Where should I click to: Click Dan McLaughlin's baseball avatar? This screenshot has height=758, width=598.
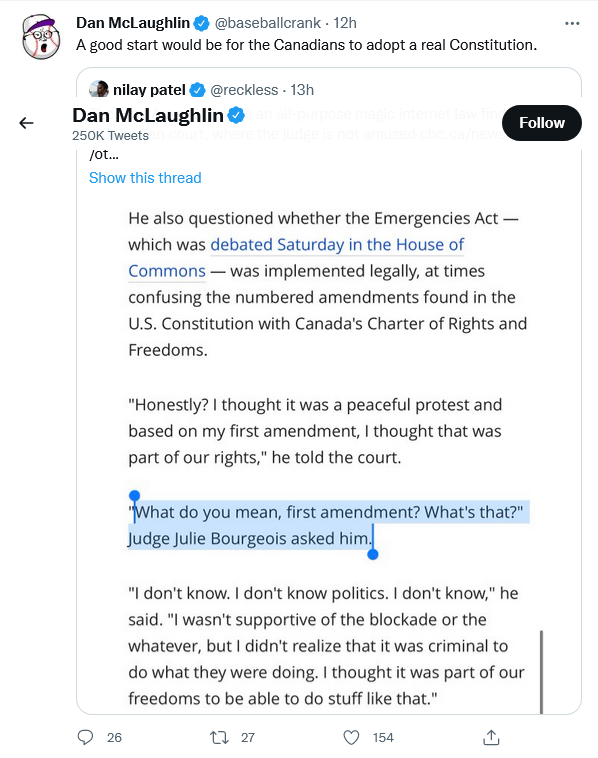(41, 37)
